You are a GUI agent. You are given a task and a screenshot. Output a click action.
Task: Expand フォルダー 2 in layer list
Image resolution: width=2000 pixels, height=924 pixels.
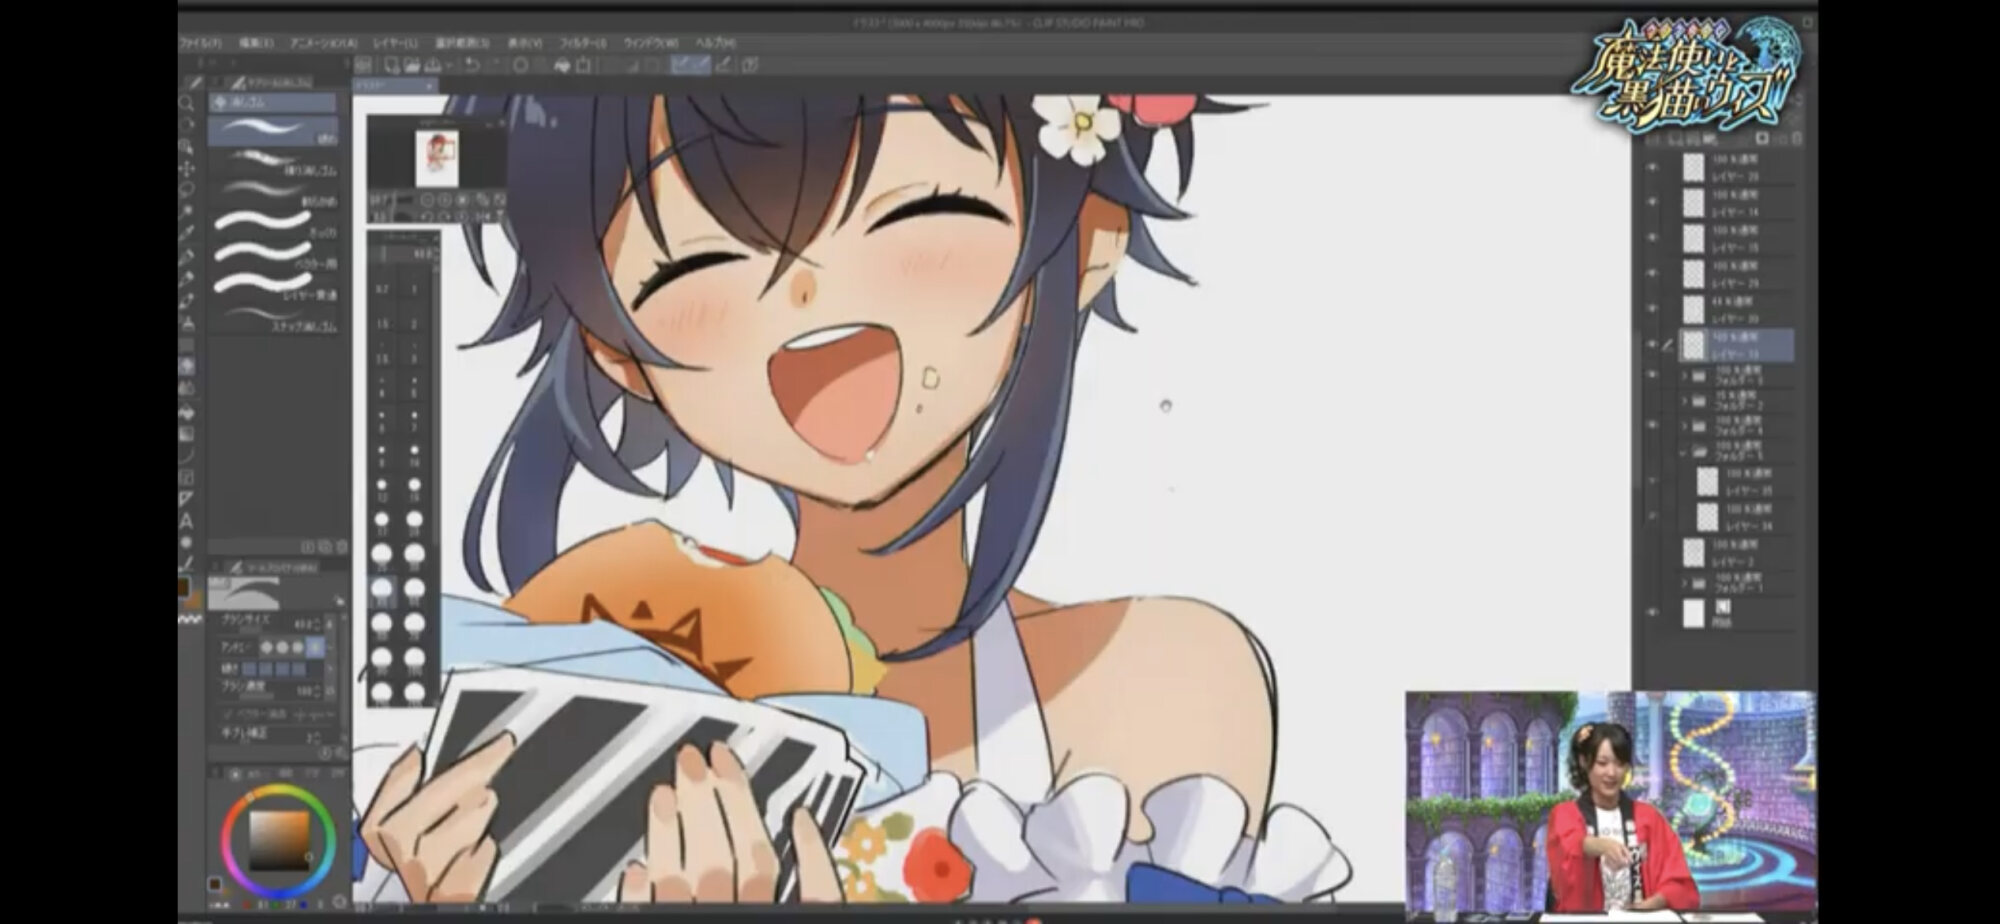click(1685, 400)
